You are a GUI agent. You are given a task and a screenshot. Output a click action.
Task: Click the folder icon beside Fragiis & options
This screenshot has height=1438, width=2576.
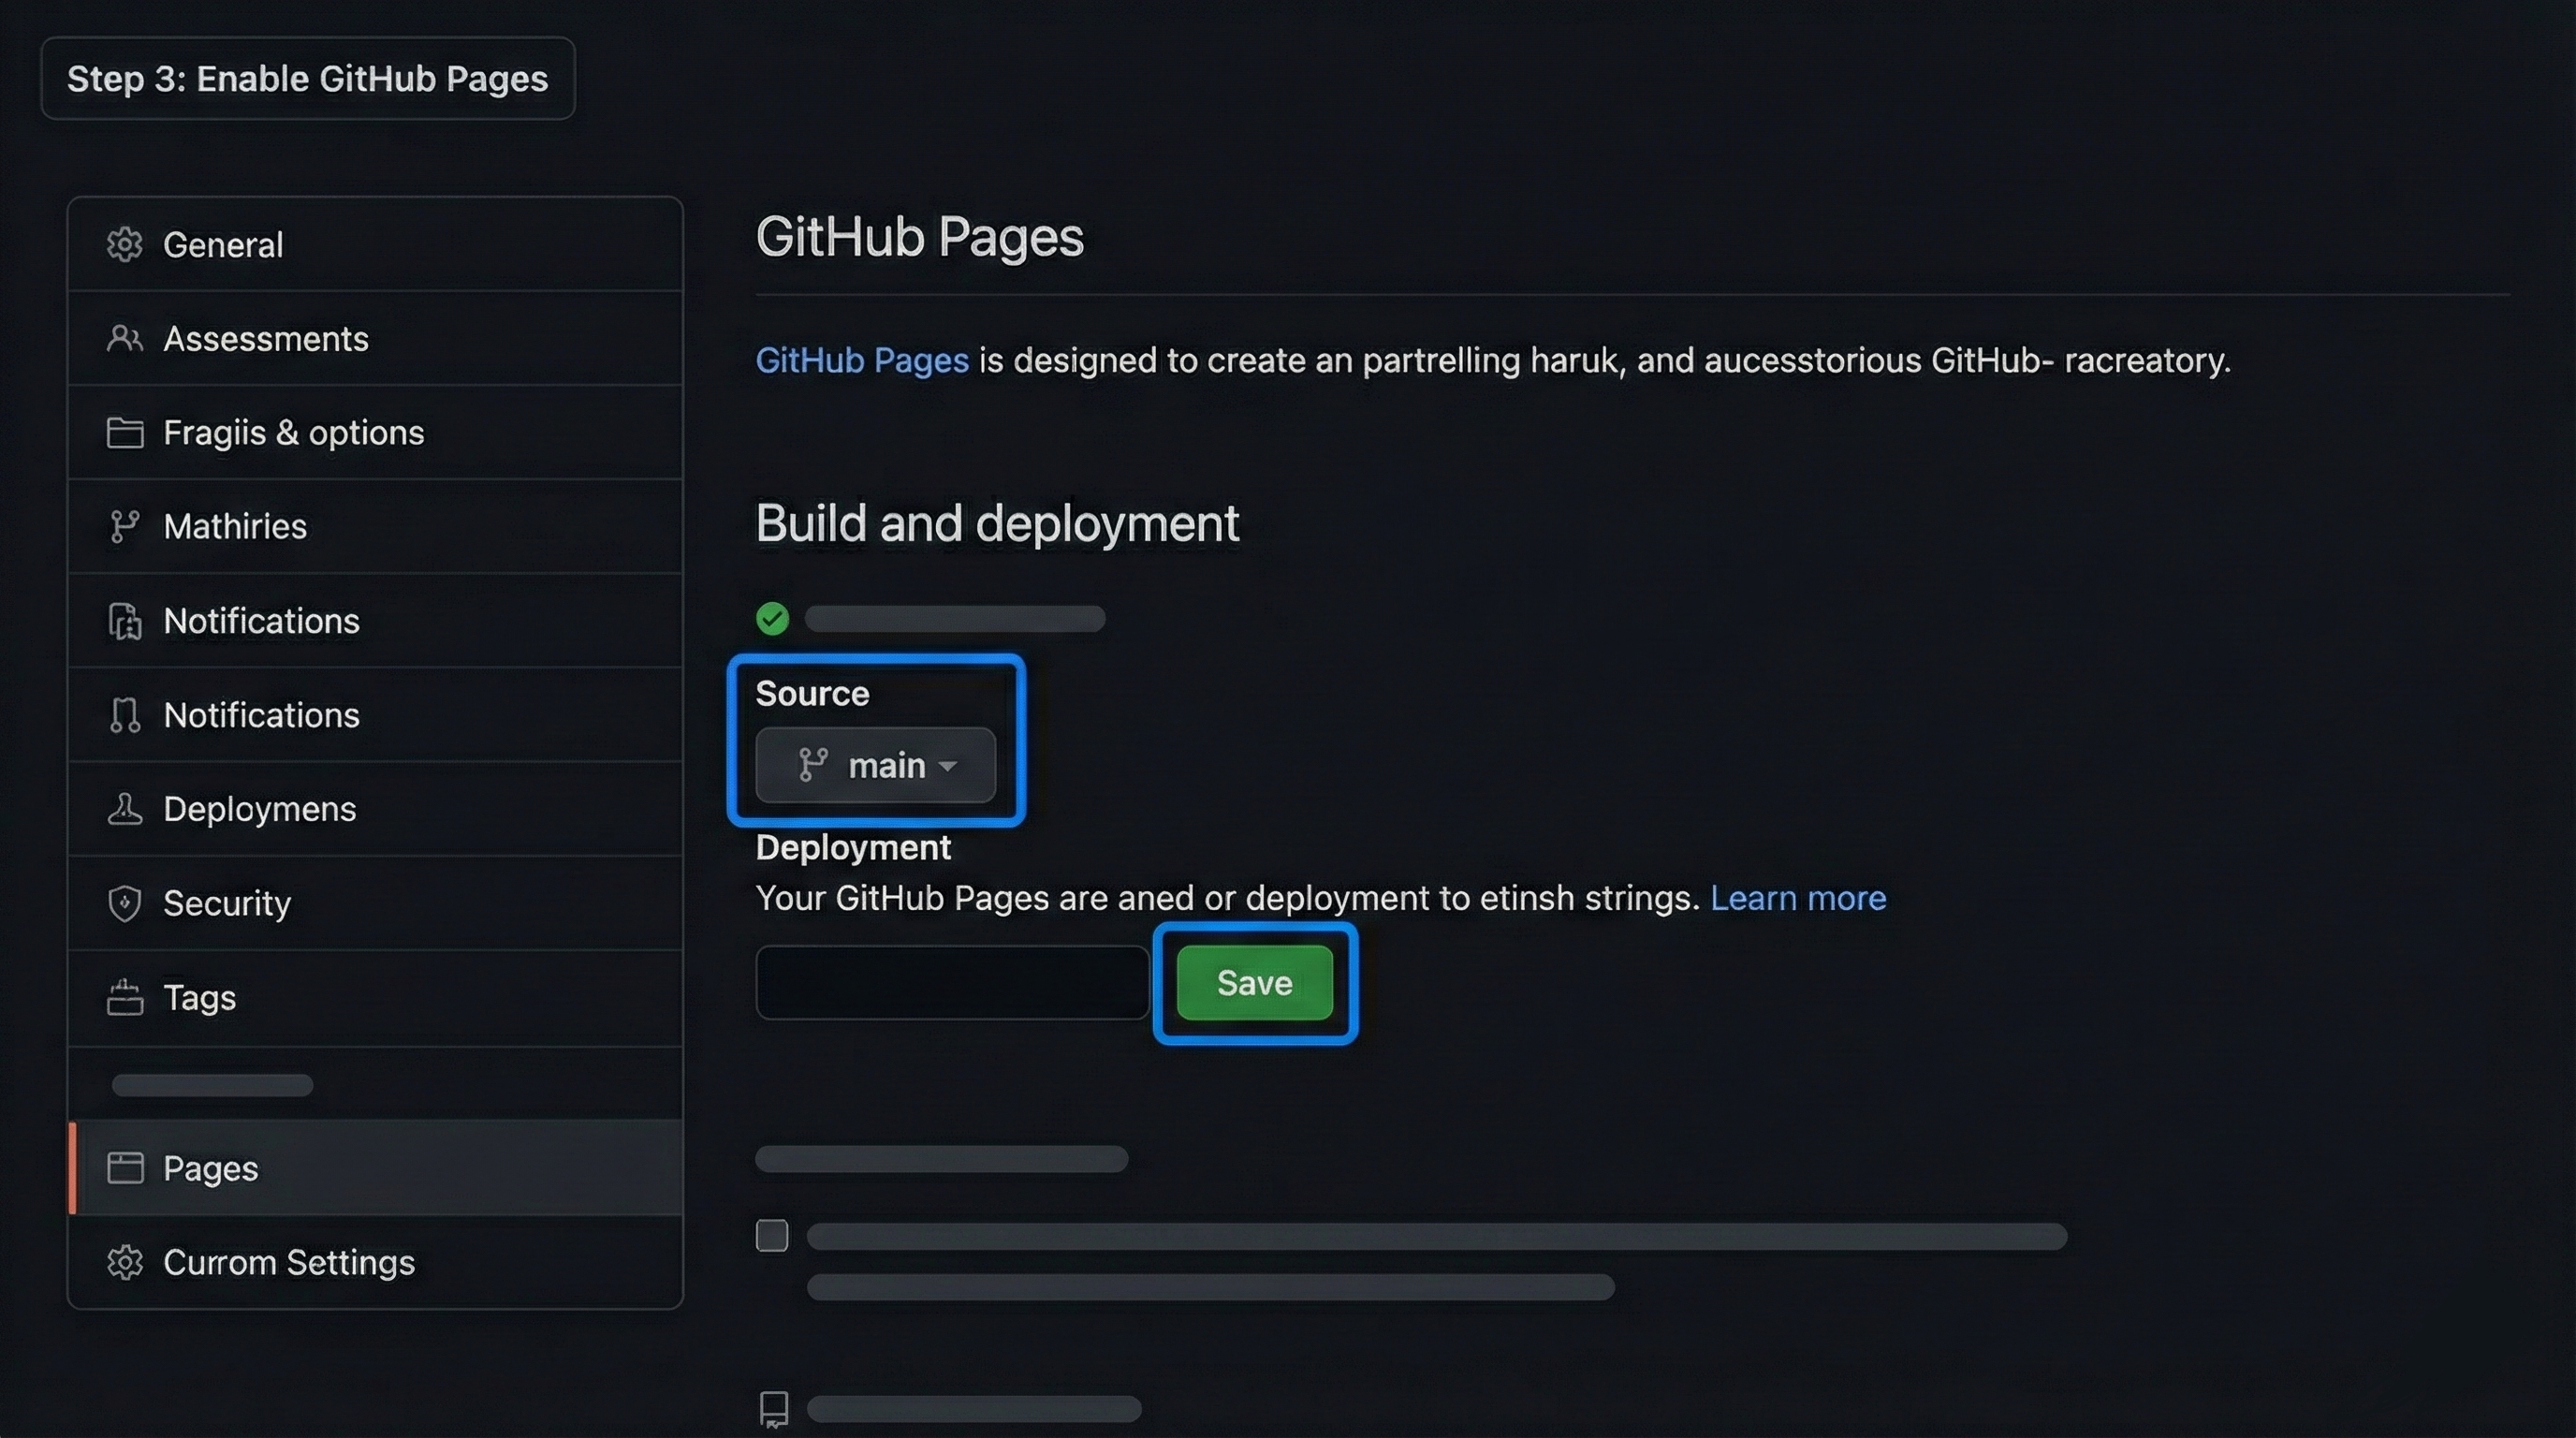point(124,432)
